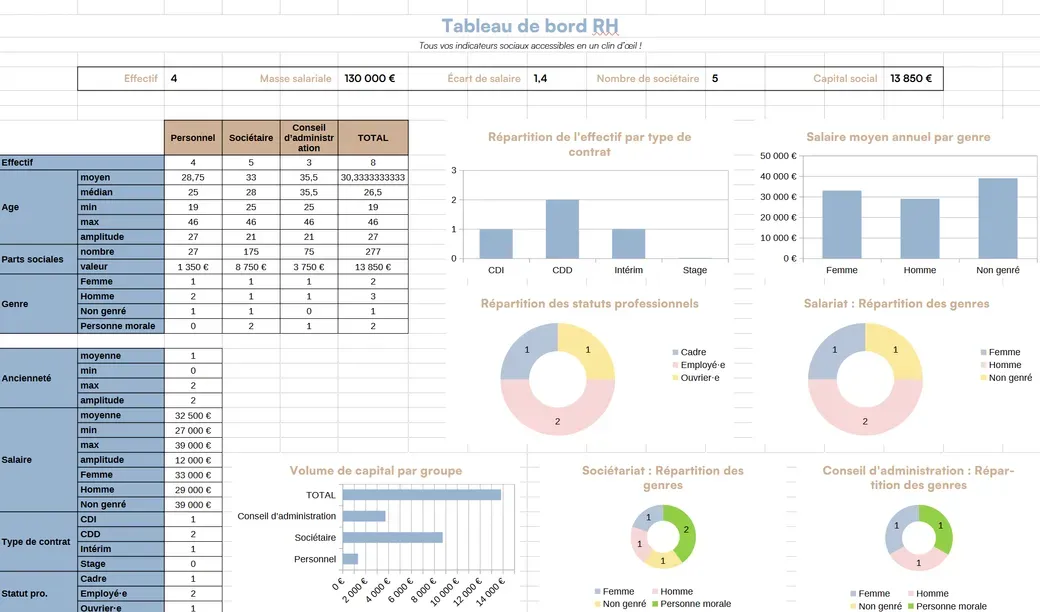This screenshot has width=1040, height=612.
Task: Click the "Répartition des statuts professionnels" chart title
Action: [589, 304]
